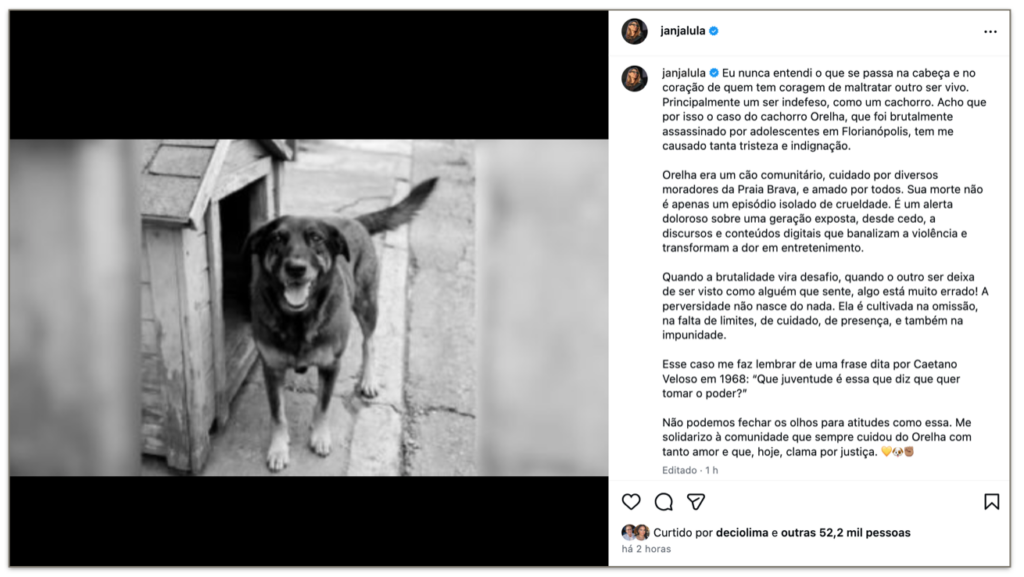This screenshot has width=1024, height=577.
Task: Click the liker avatars beside Curtido por
Action: [635, 533]
